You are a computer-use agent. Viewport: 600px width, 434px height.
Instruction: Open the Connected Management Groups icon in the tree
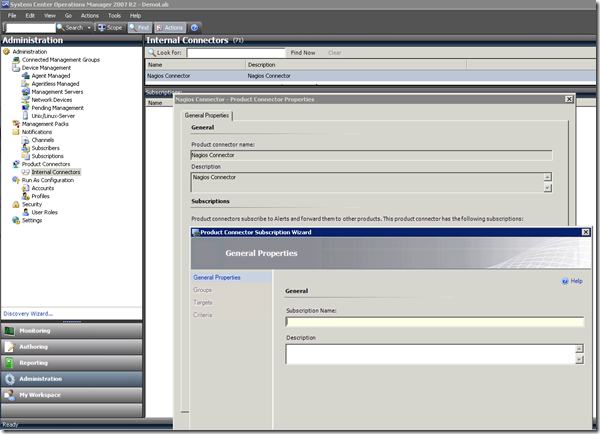pos(16,60)
